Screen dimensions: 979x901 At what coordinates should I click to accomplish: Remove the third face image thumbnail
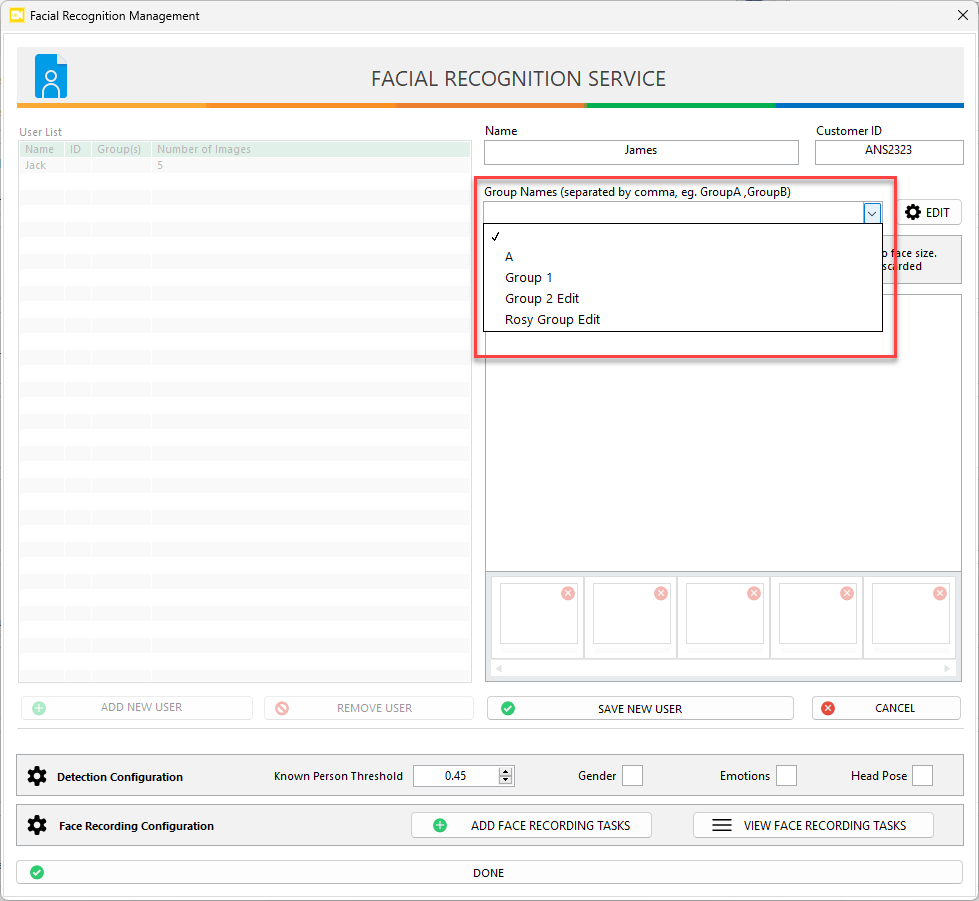754,593
